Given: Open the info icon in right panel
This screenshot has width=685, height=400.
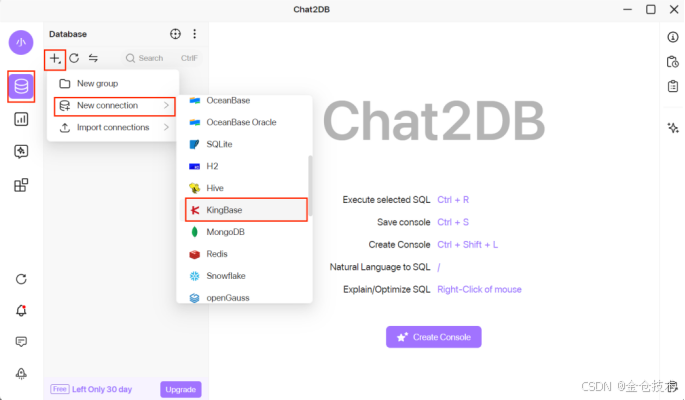Looking at the screenshot, I should [673, 37].
